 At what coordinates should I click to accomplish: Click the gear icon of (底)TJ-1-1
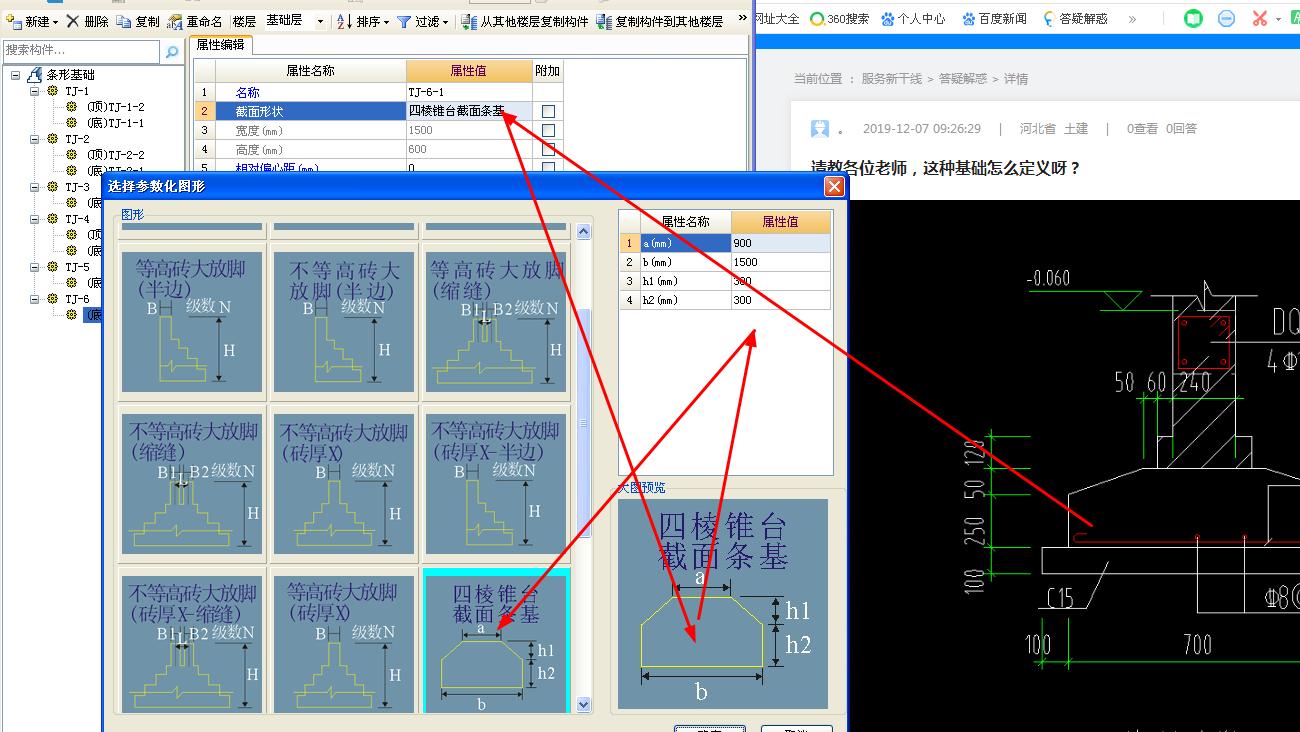point(72,123)
